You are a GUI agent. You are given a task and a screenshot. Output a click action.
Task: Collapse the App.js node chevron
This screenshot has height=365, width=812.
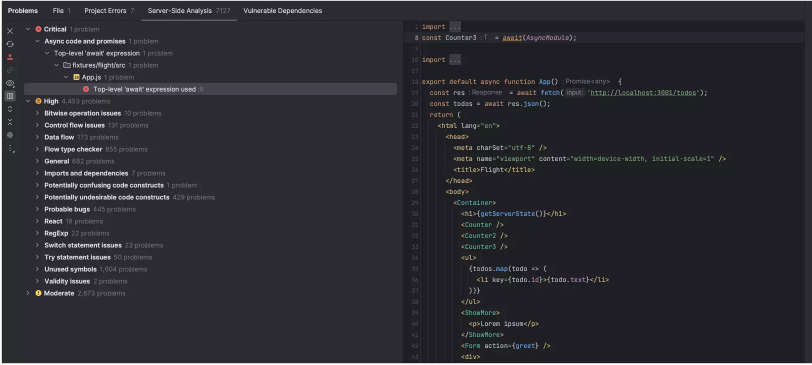coord(66,77)
